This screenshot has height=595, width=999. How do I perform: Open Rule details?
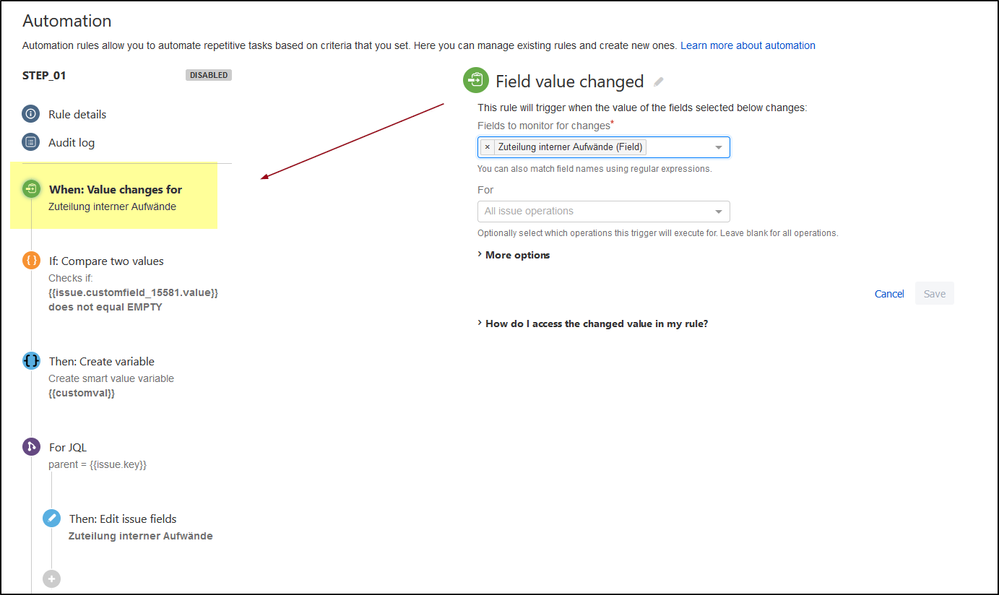pyautogui.click(x=77, y=115)
